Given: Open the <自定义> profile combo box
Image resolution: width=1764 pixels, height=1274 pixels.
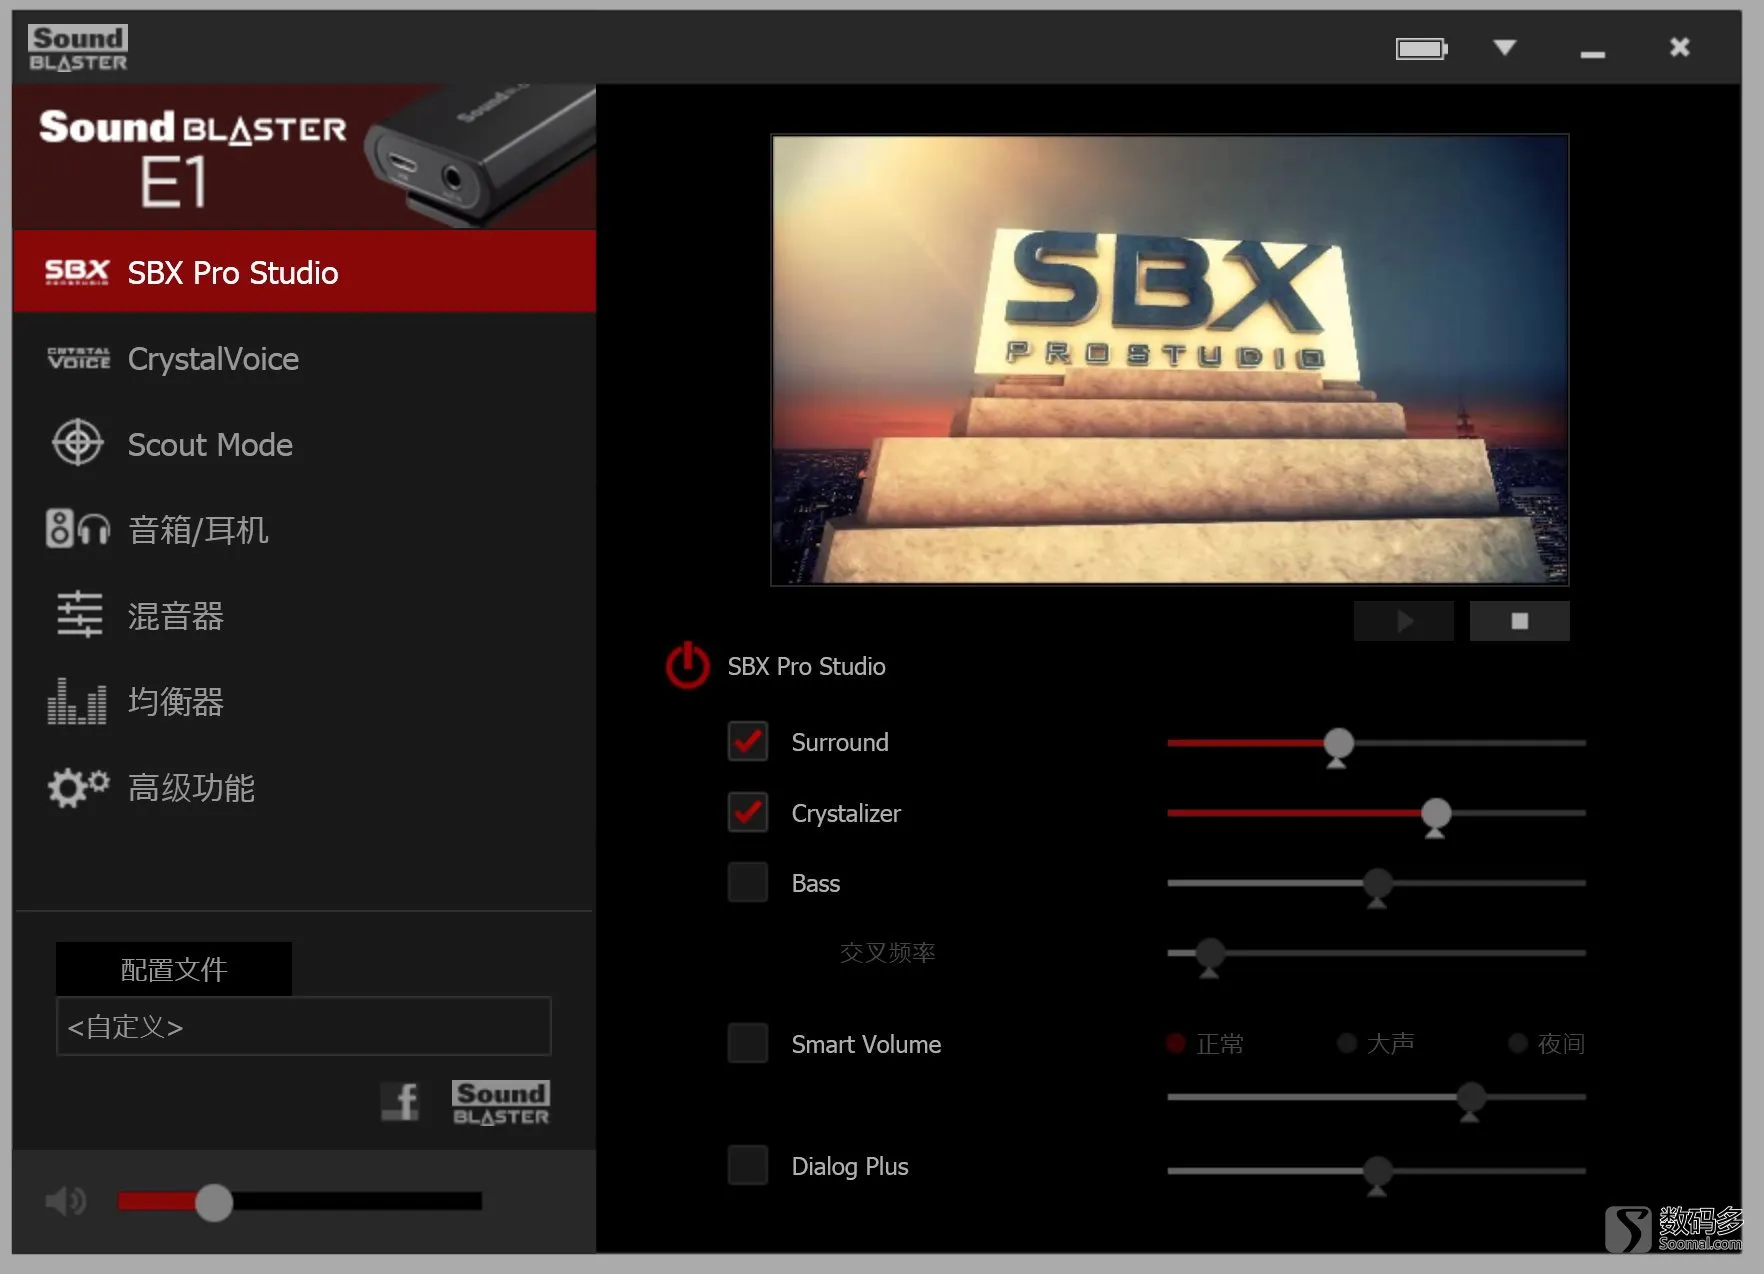Looking at the screenshot, I should click(x=304, y=1026).
